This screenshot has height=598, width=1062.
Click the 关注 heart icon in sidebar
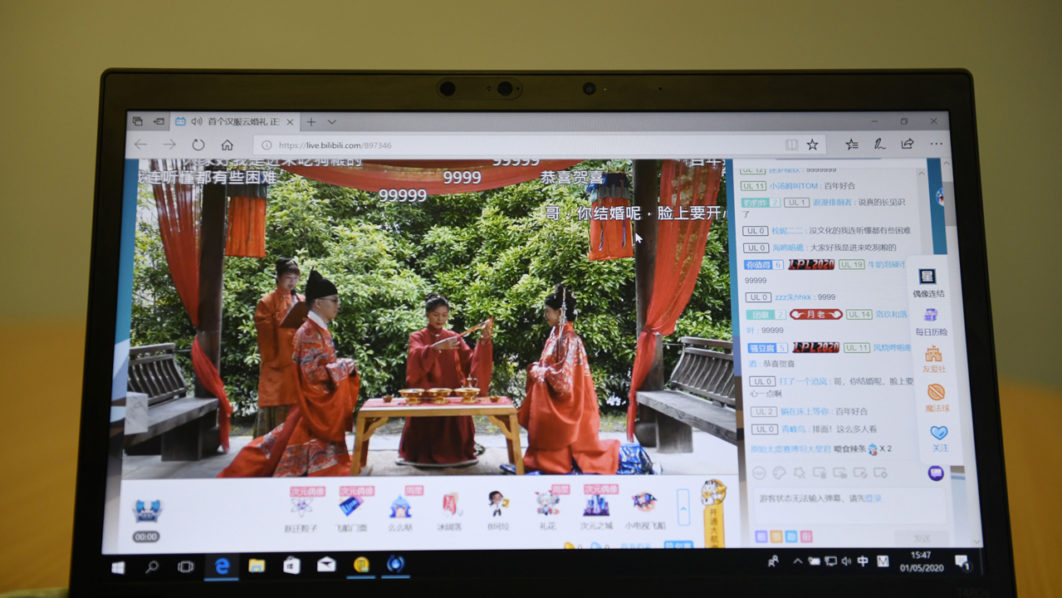[937, 433]
